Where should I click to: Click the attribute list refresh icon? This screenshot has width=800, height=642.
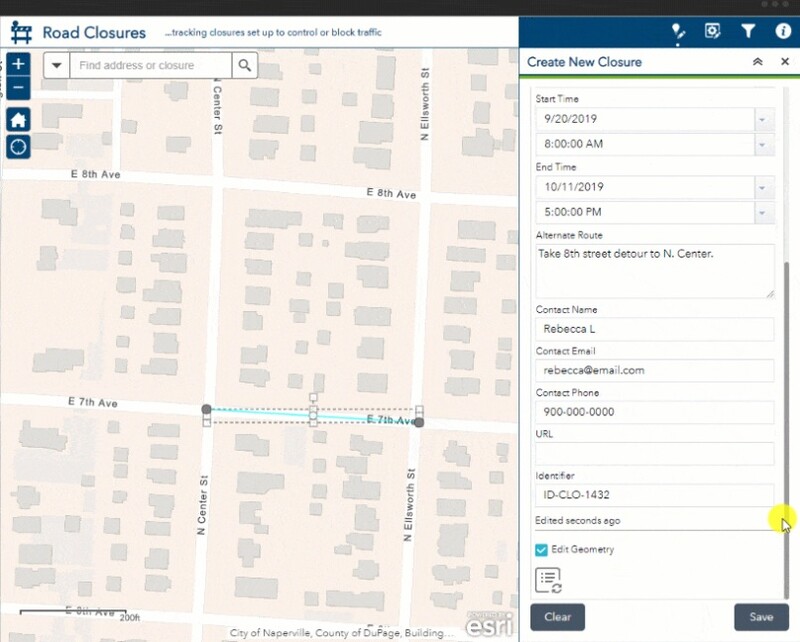click(x=548, y=579)
